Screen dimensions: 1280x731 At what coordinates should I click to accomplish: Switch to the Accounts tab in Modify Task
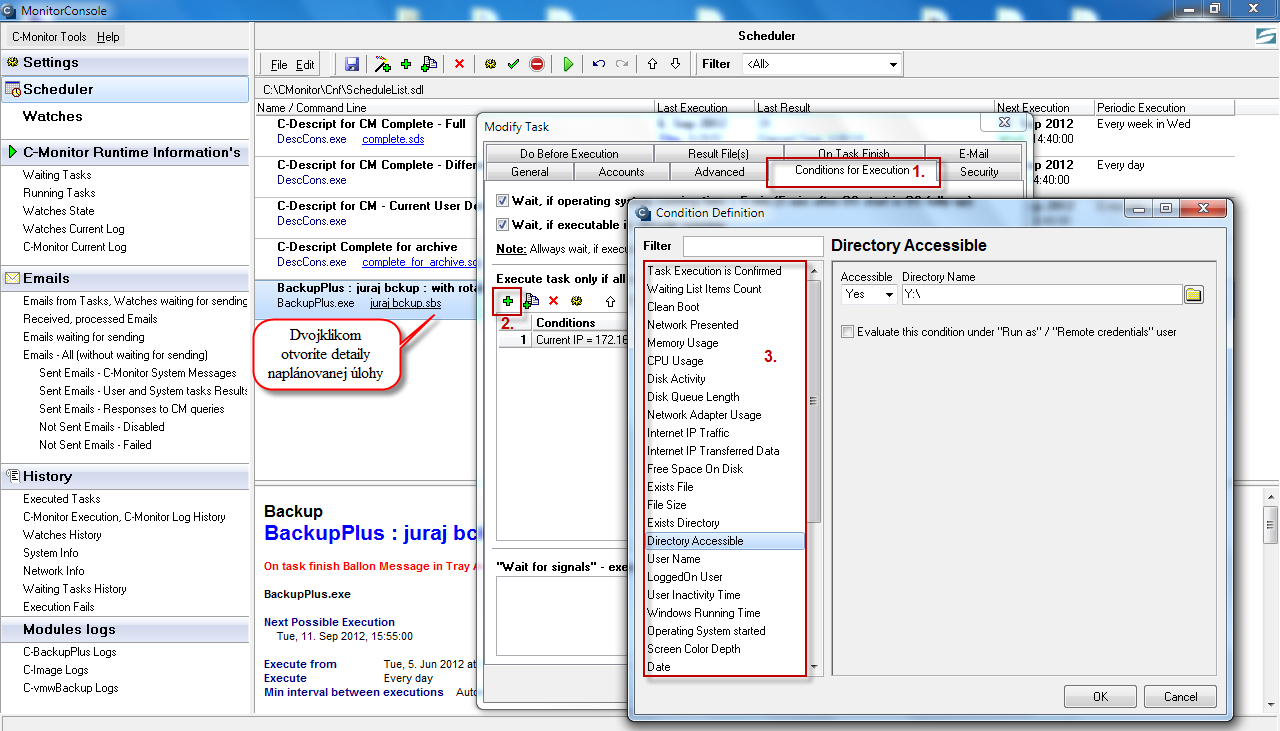[621, 172]
